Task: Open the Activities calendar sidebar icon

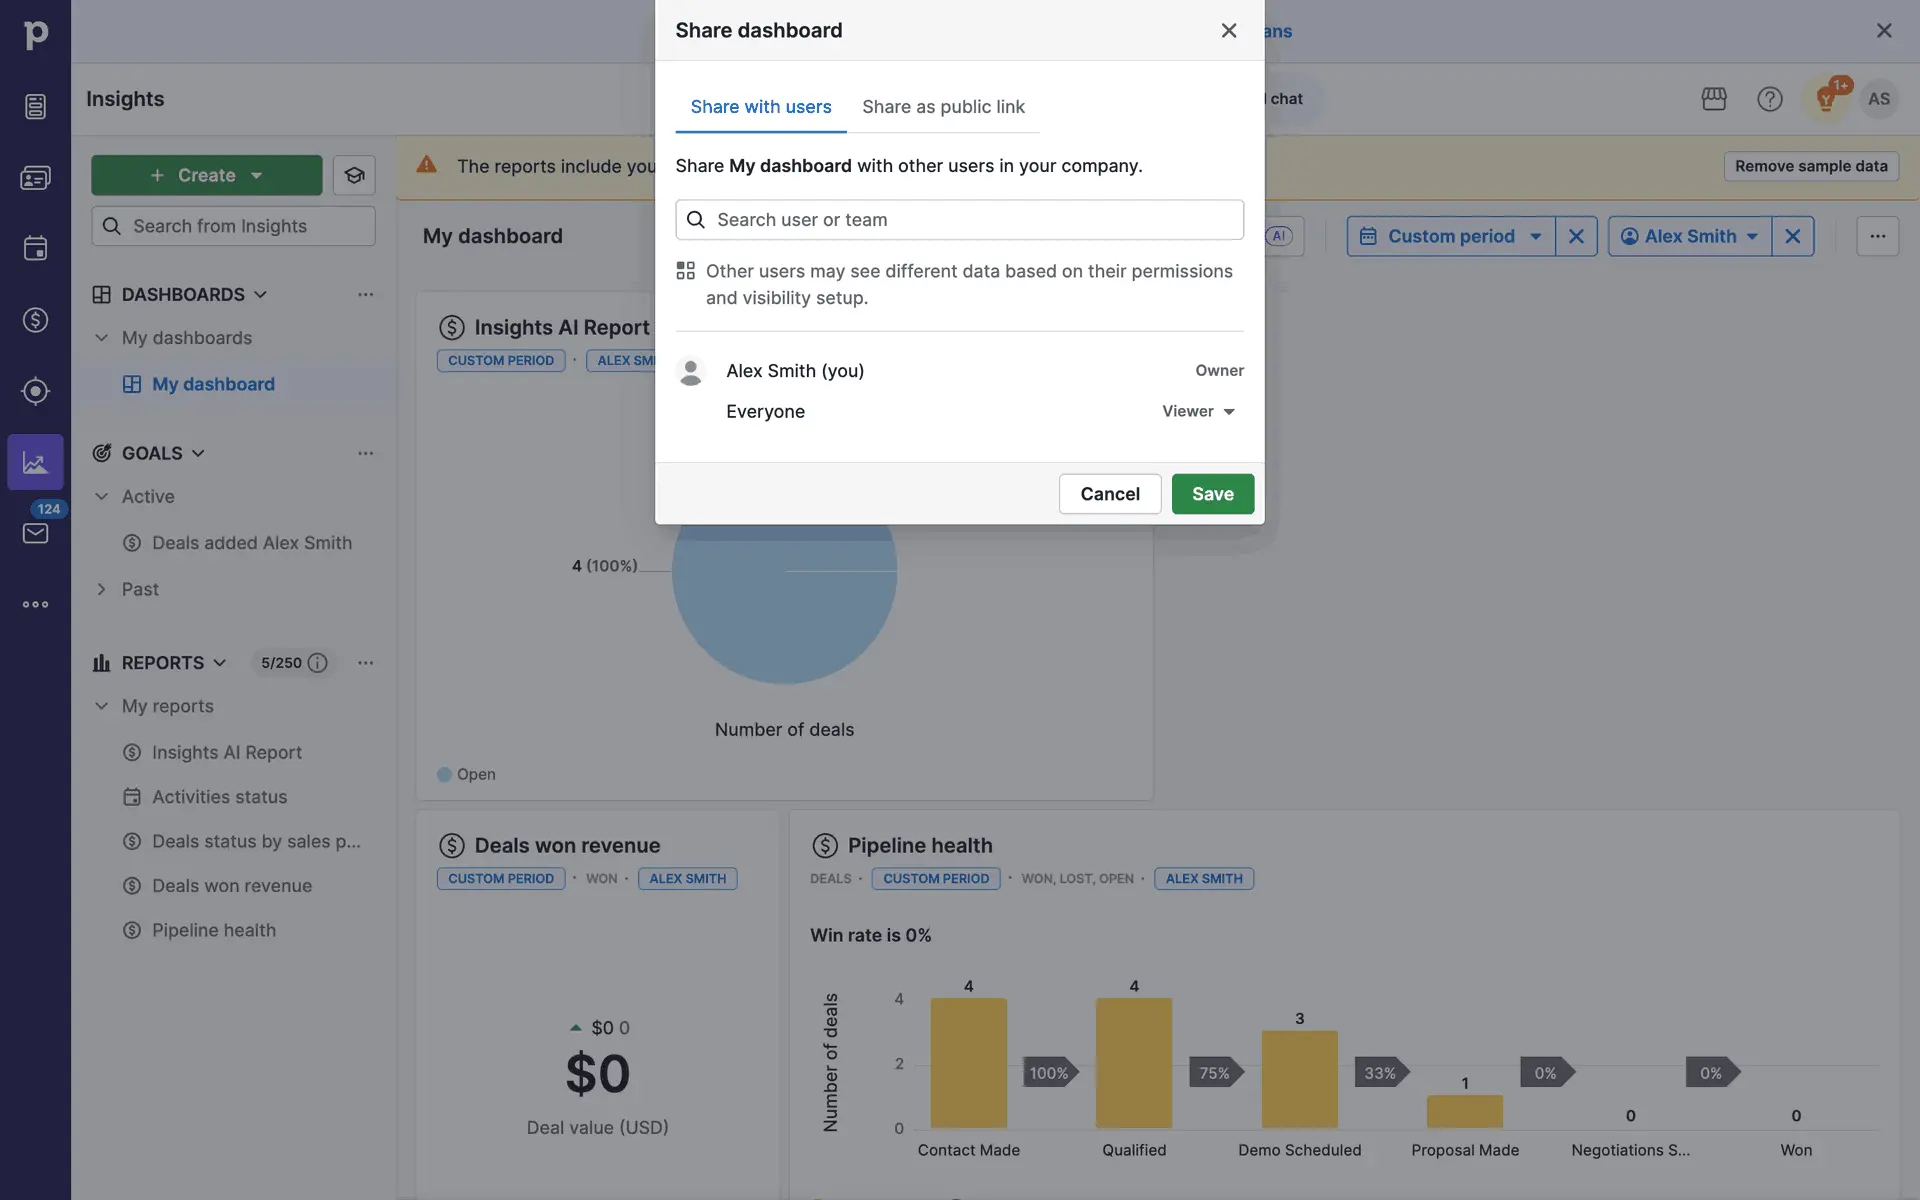Action: (x=35, y=248)
